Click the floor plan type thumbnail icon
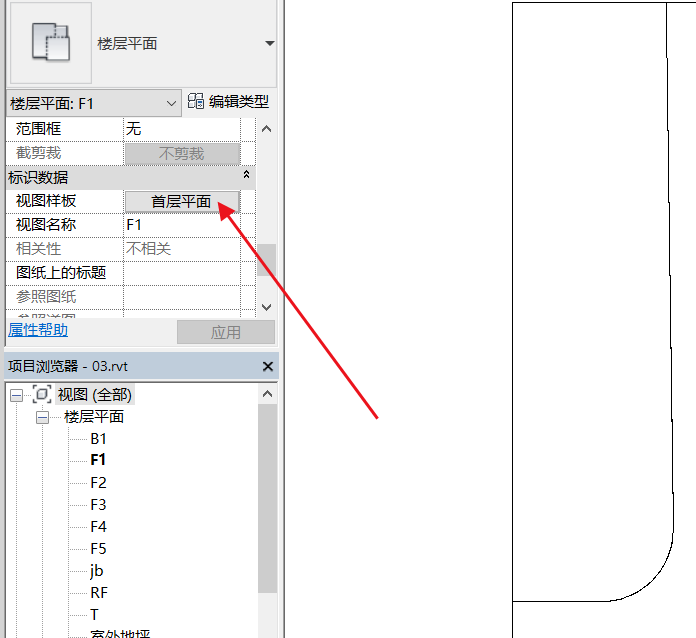This screenshot has width=696, height=638. click(50, 42)
